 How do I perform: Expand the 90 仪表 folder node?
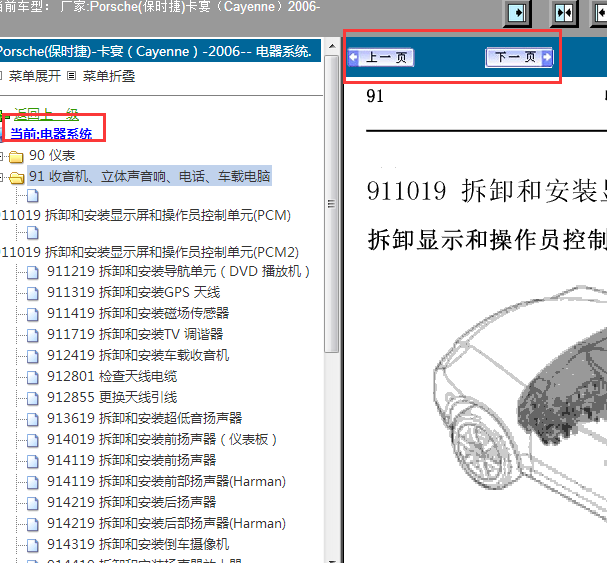(x=1, y=156)
